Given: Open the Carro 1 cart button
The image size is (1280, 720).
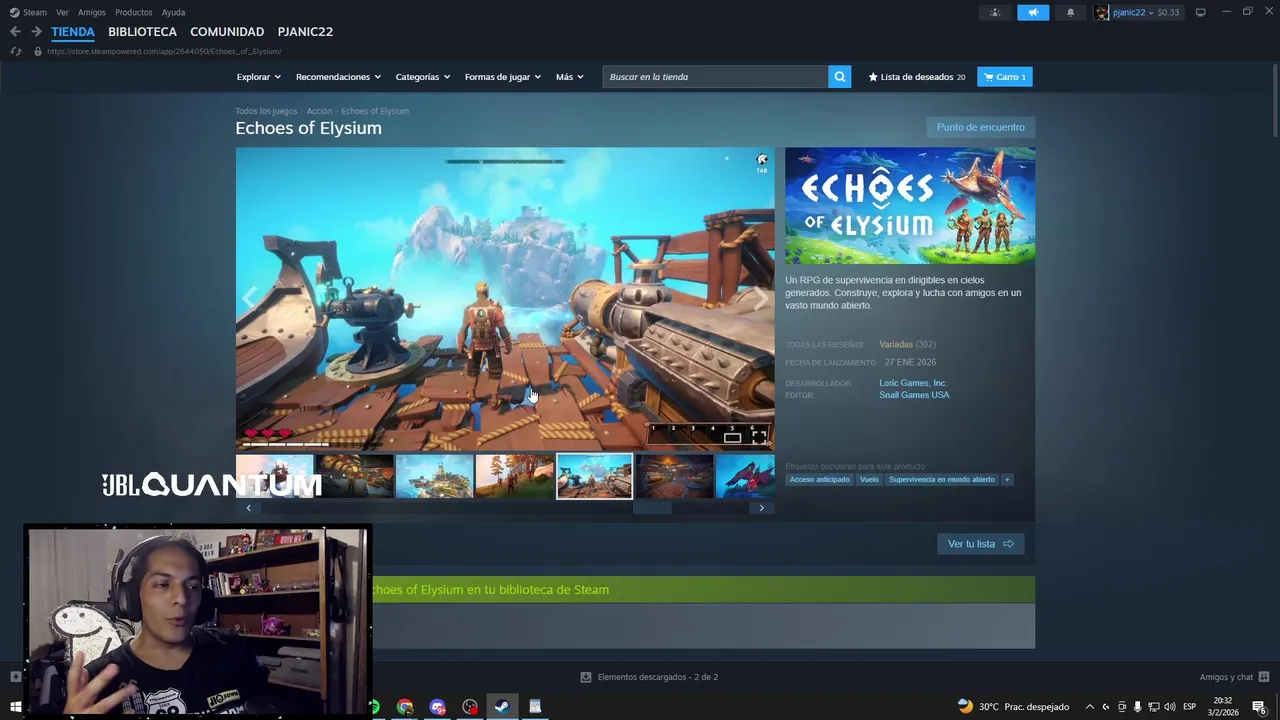Looking at the screenshot, I should (1005, 77).
